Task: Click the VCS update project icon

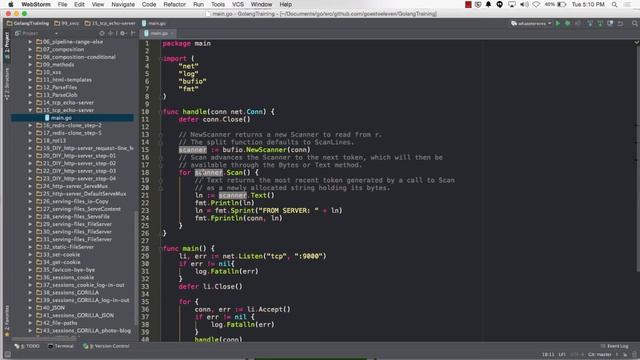Action: (x=590, y=24)
